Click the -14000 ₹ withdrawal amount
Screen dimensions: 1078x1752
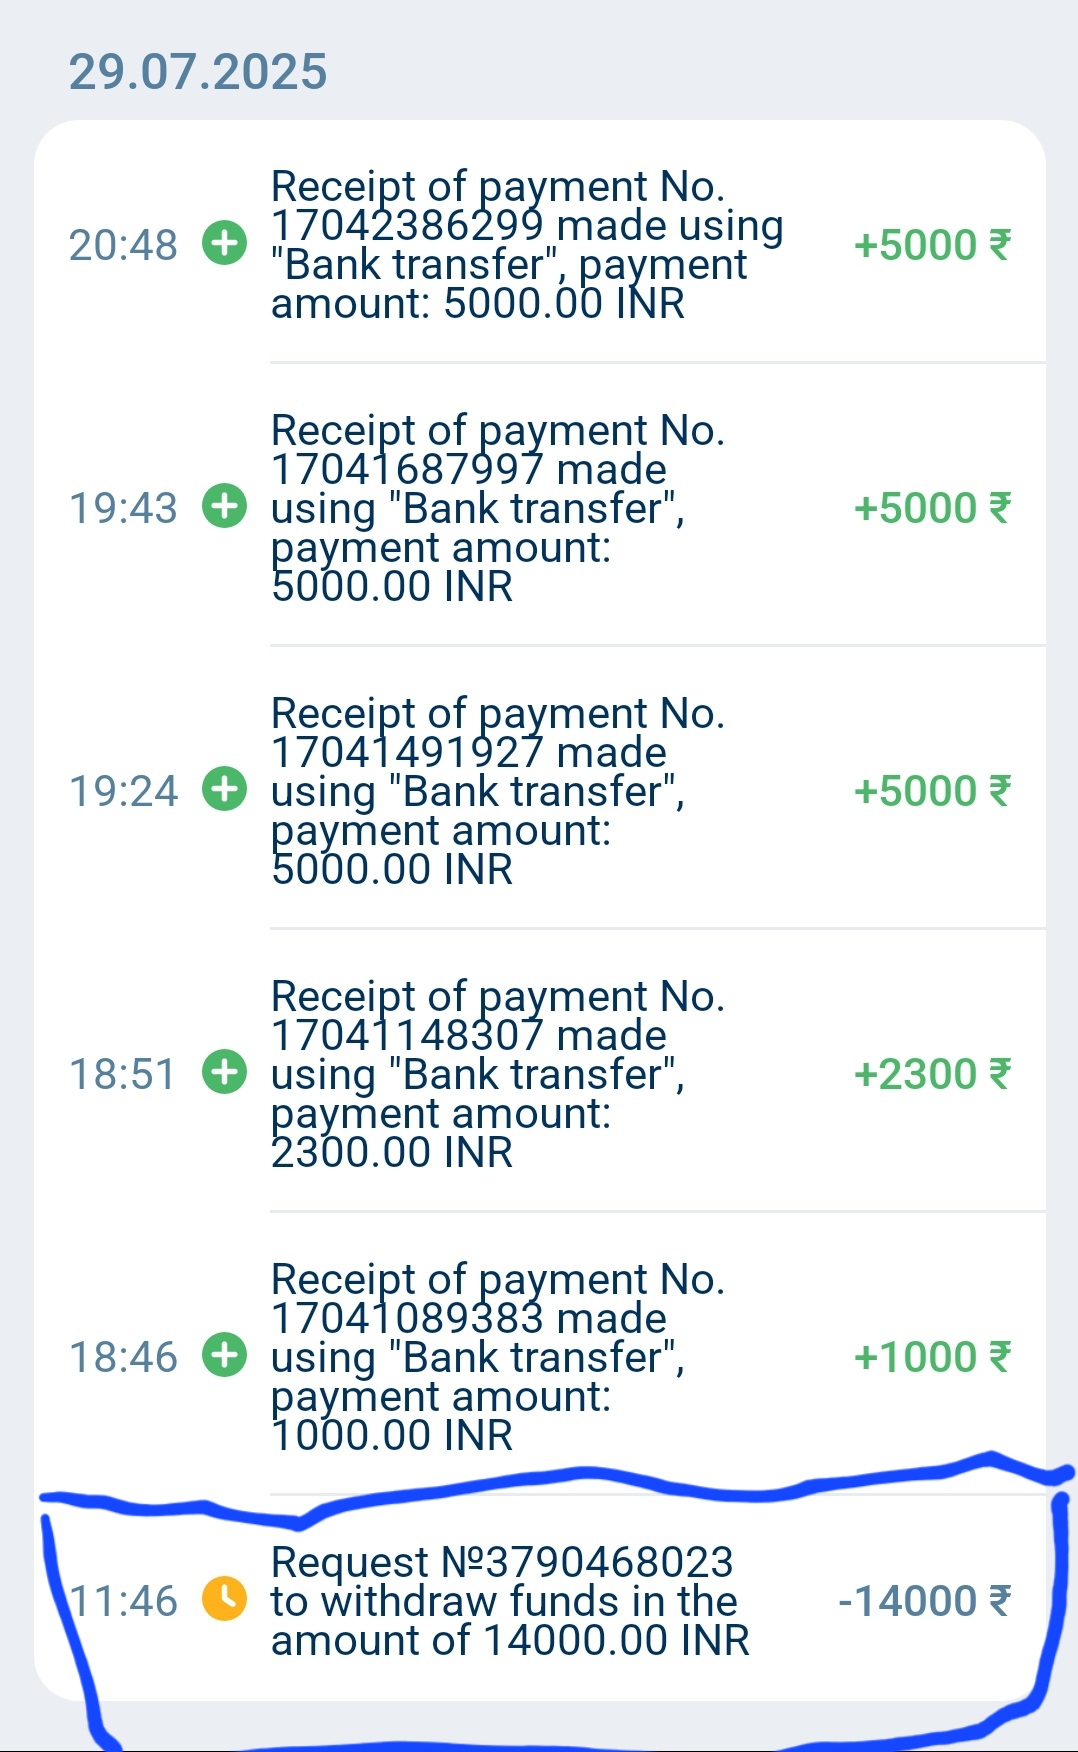point(924,1600)
